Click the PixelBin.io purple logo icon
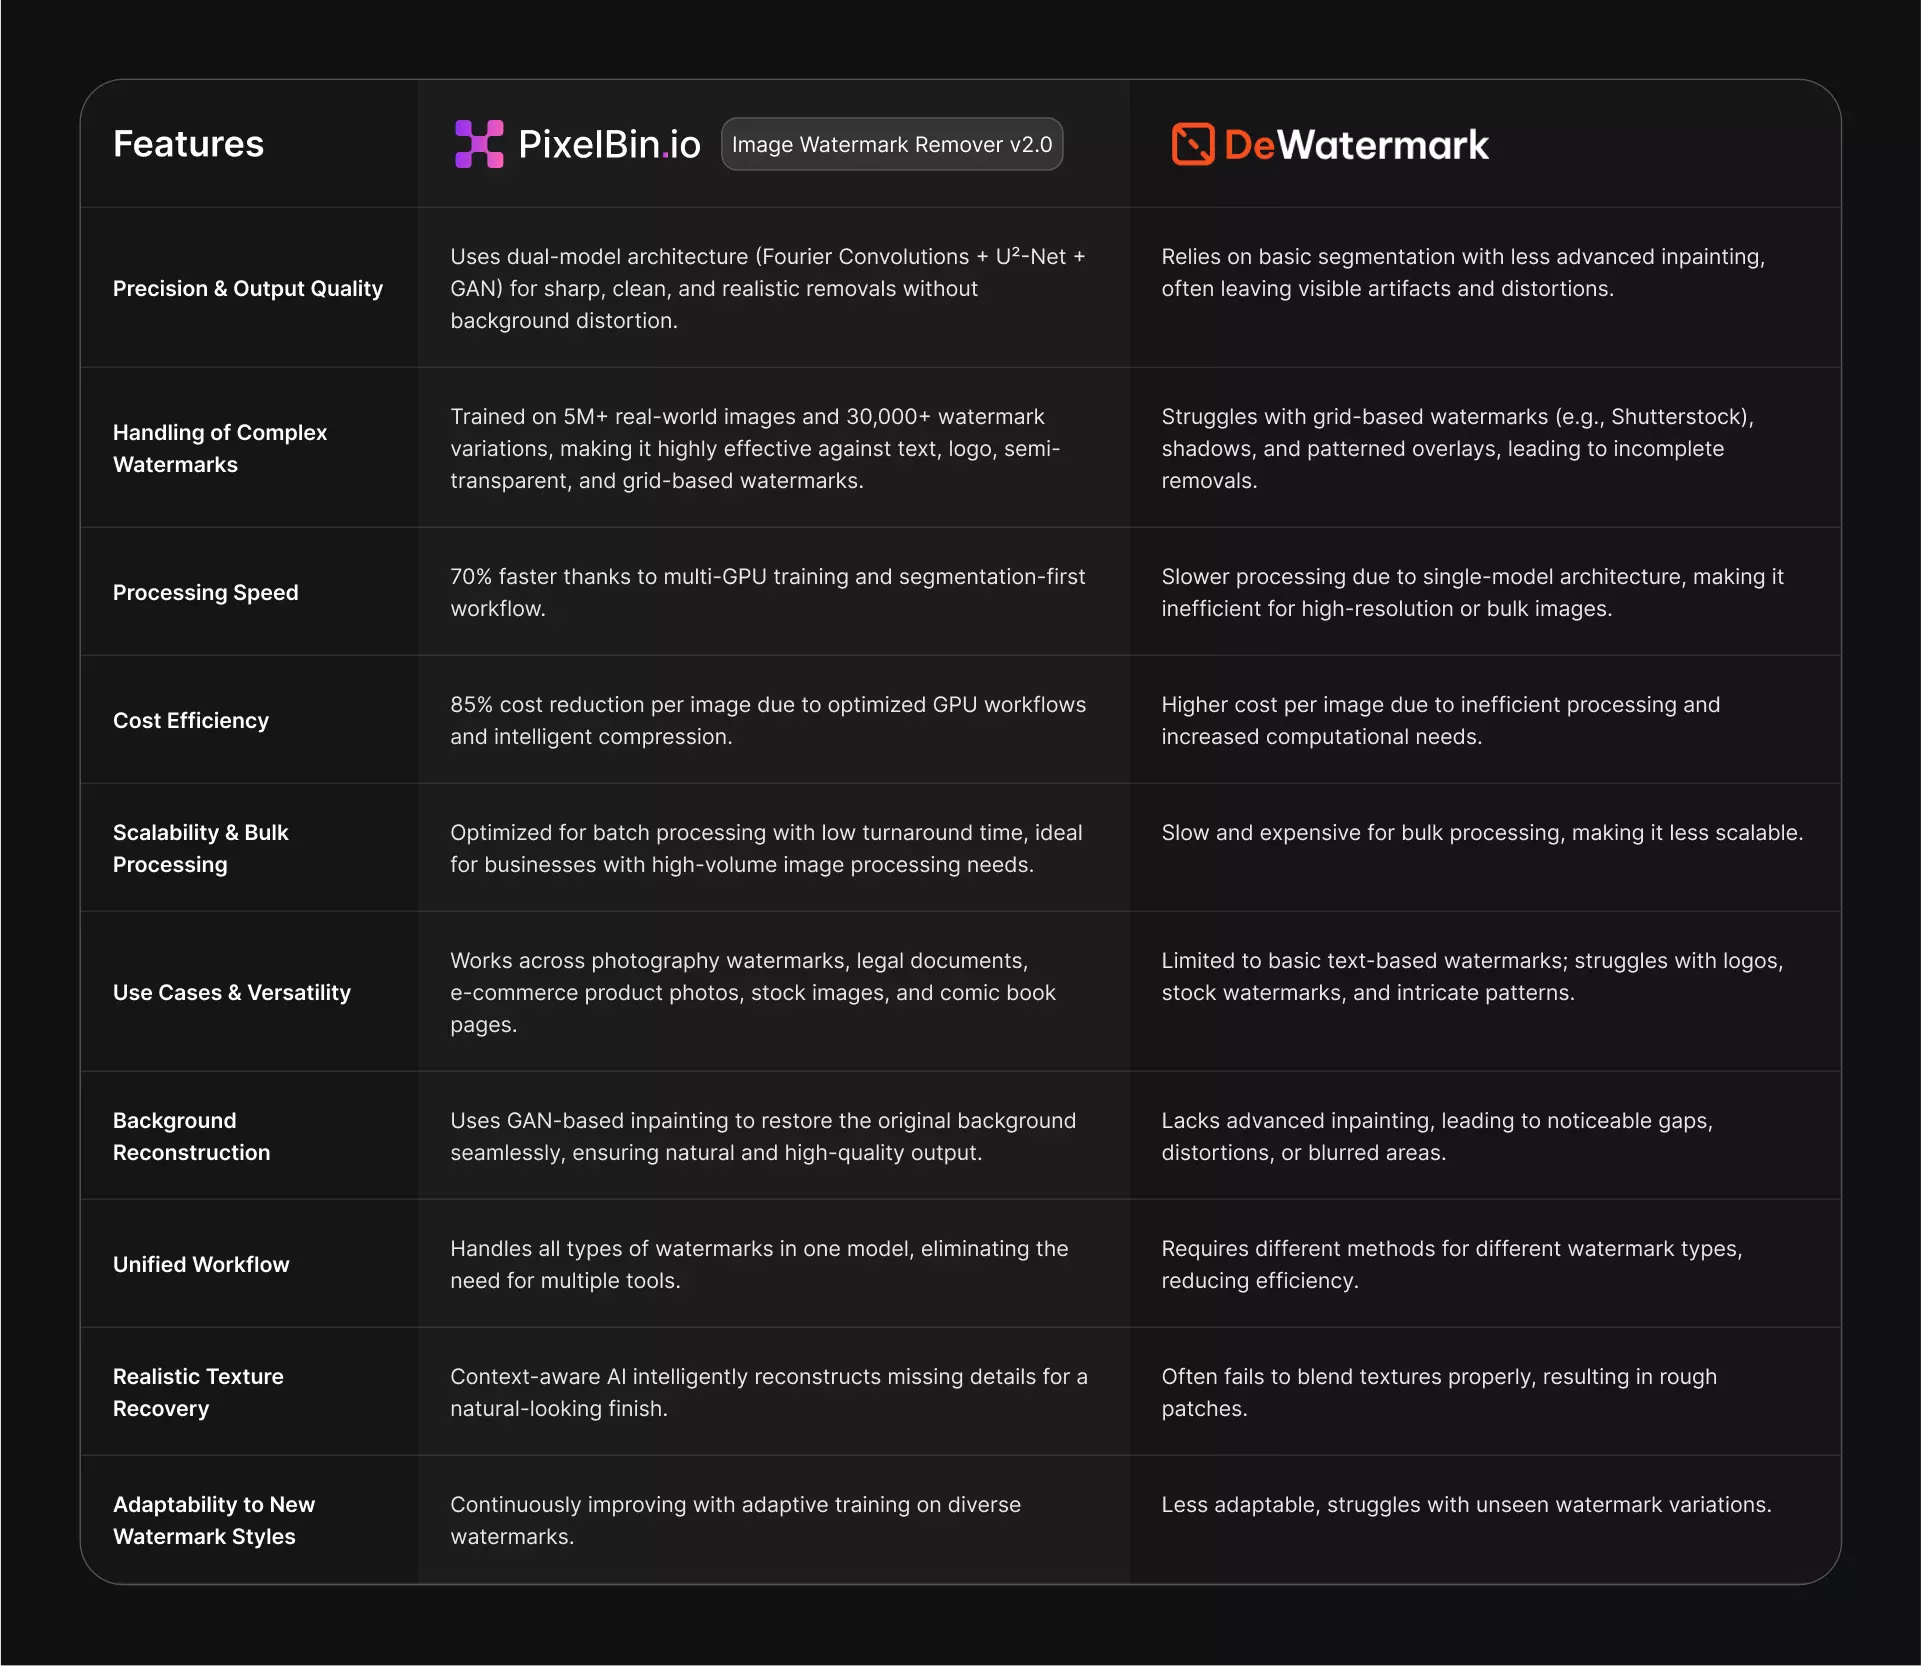The height and width of the screenshot is (1666, 1921). click(x=479, y=144)
